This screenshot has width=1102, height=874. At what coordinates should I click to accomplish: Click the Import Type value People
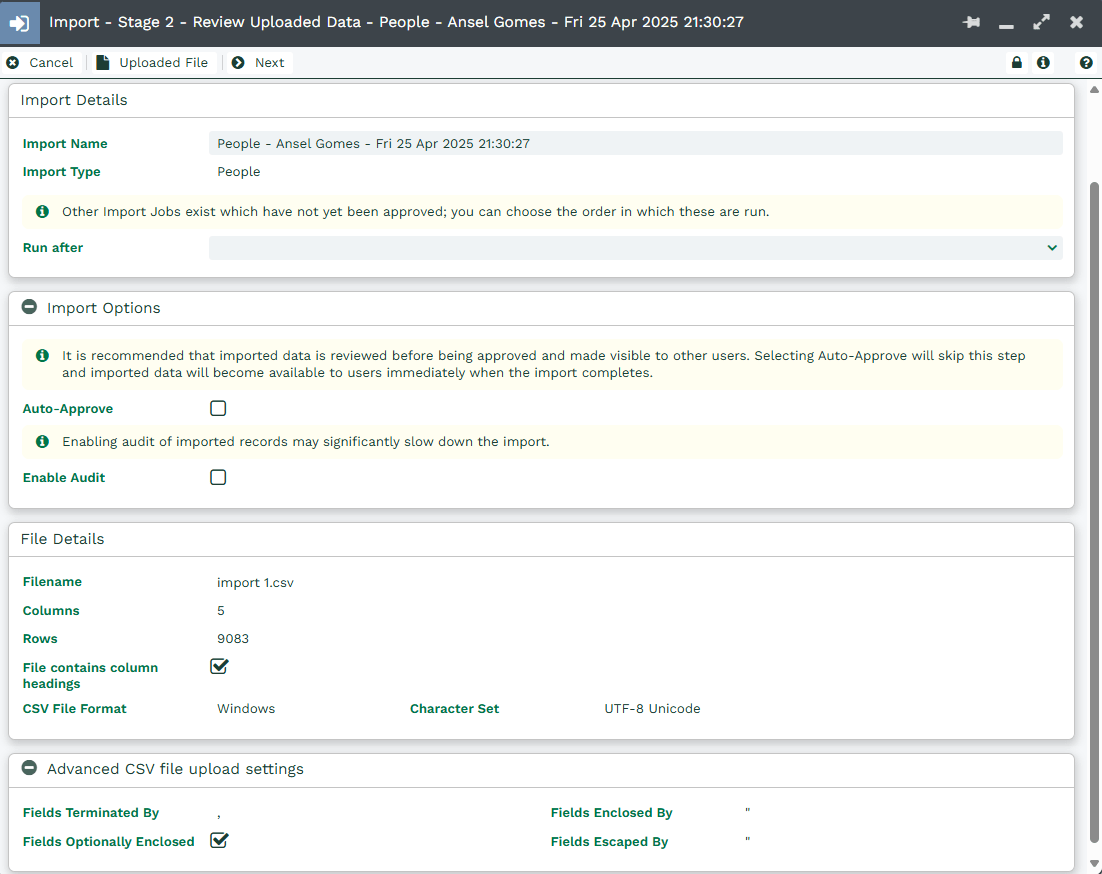[x=238, y=171]
